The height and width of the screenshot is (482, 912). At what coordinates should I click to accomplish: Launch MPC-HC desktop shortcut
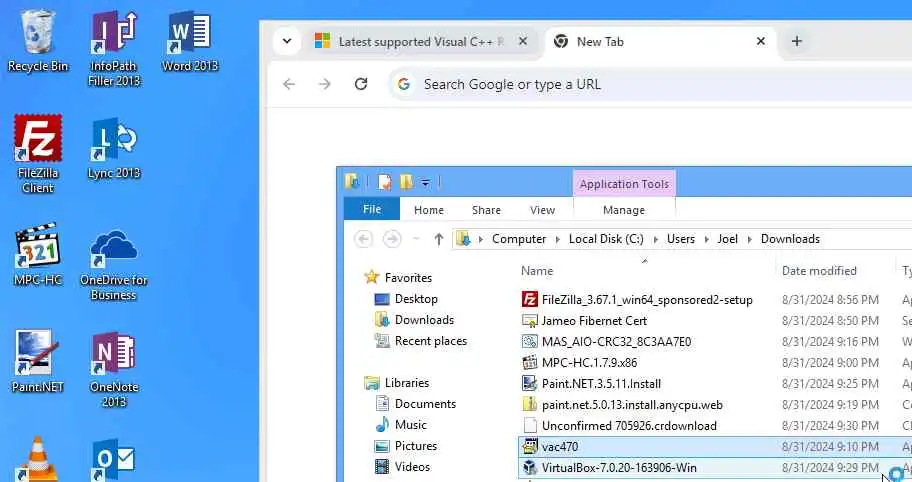click(x=38, y=255)
